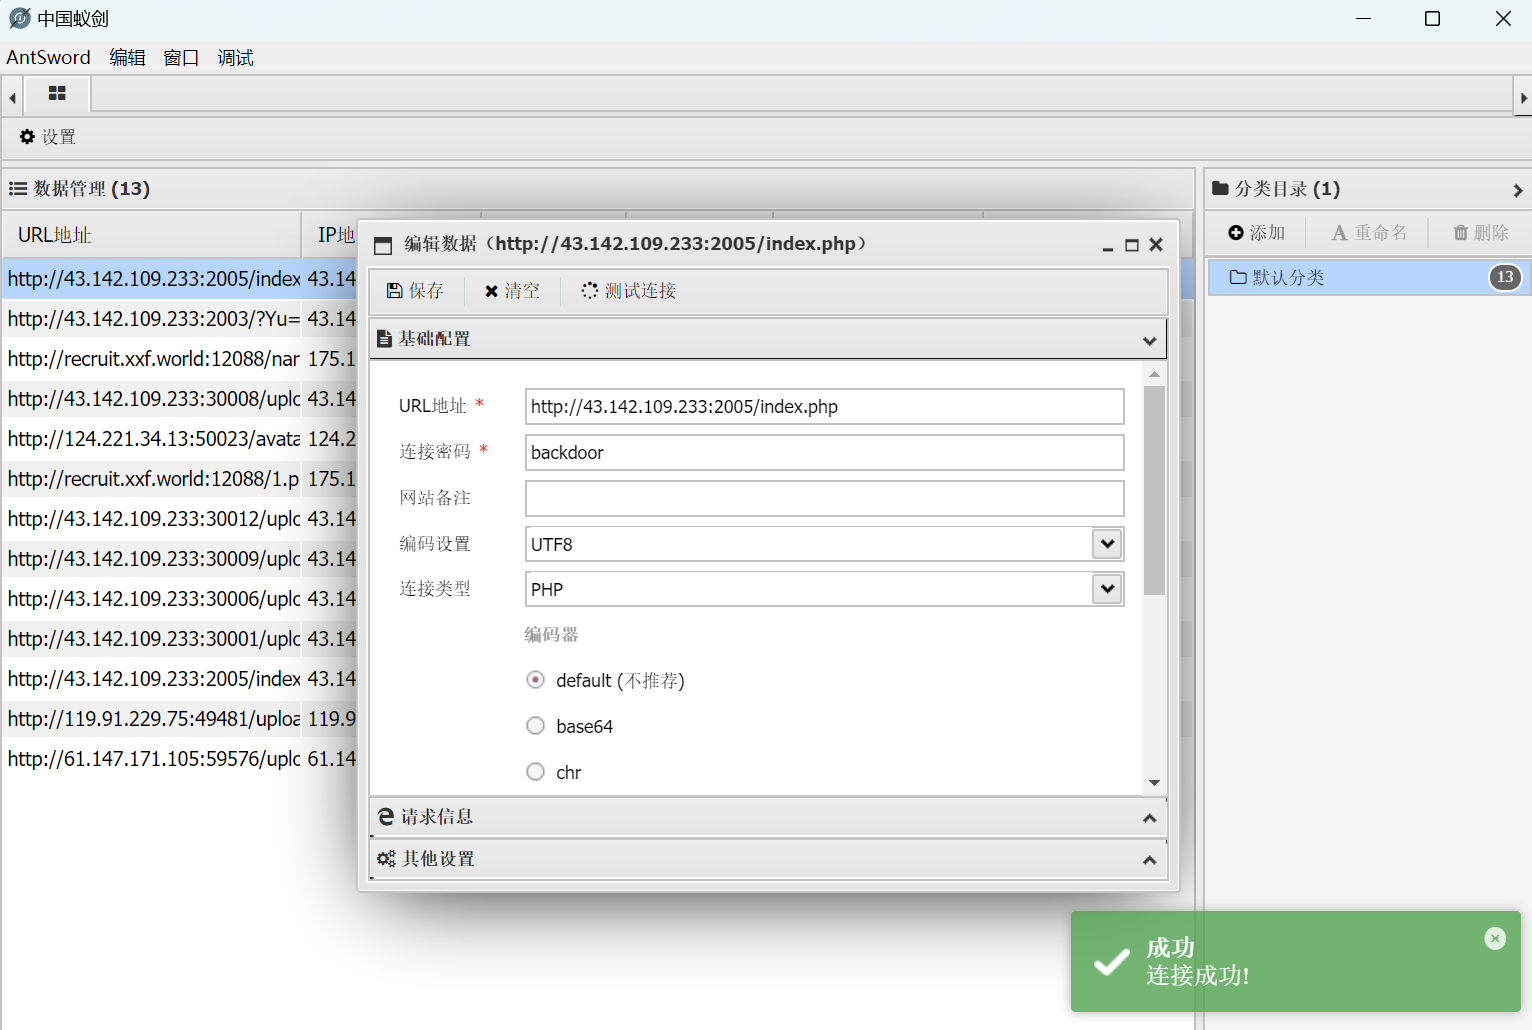
Task: Edit the URL地址 input field
Action: pos(825,407)
